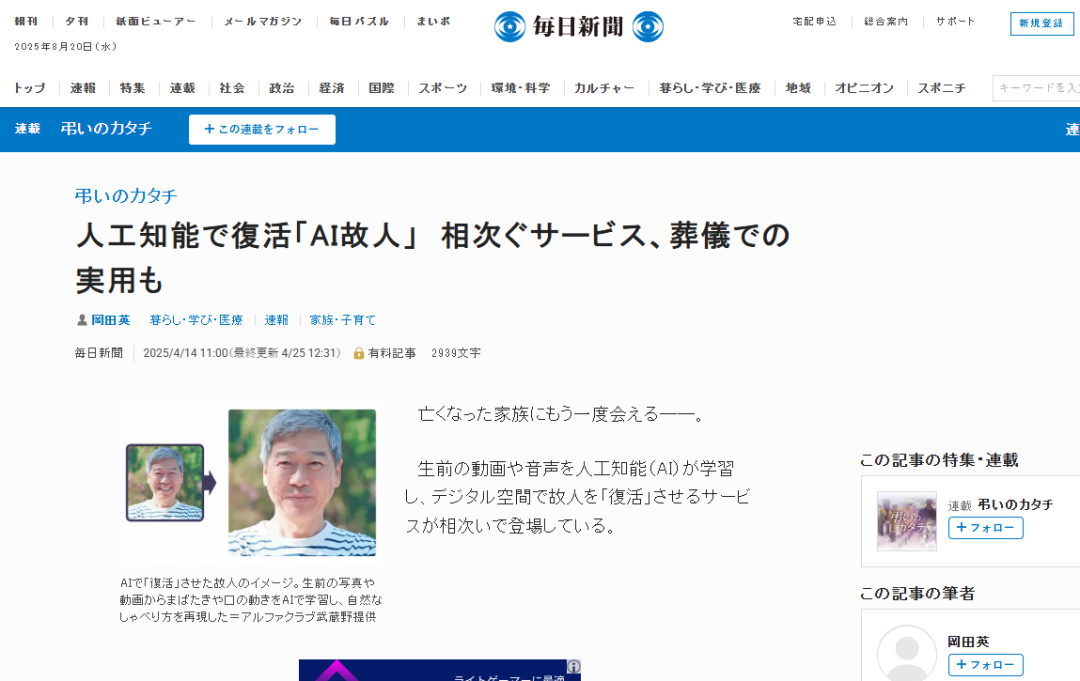Open the 政治 navigation section
Screen dimensions: 1080x681
[282, 88]
